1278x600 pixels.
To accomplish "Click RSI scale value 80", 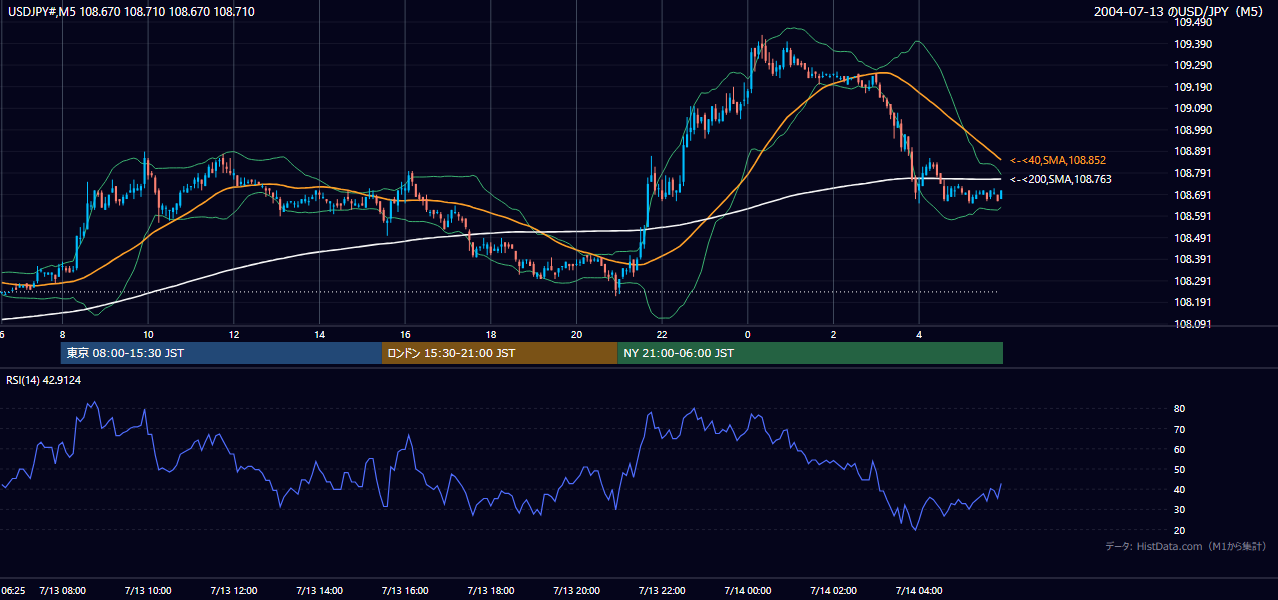I will (1179, 409).
